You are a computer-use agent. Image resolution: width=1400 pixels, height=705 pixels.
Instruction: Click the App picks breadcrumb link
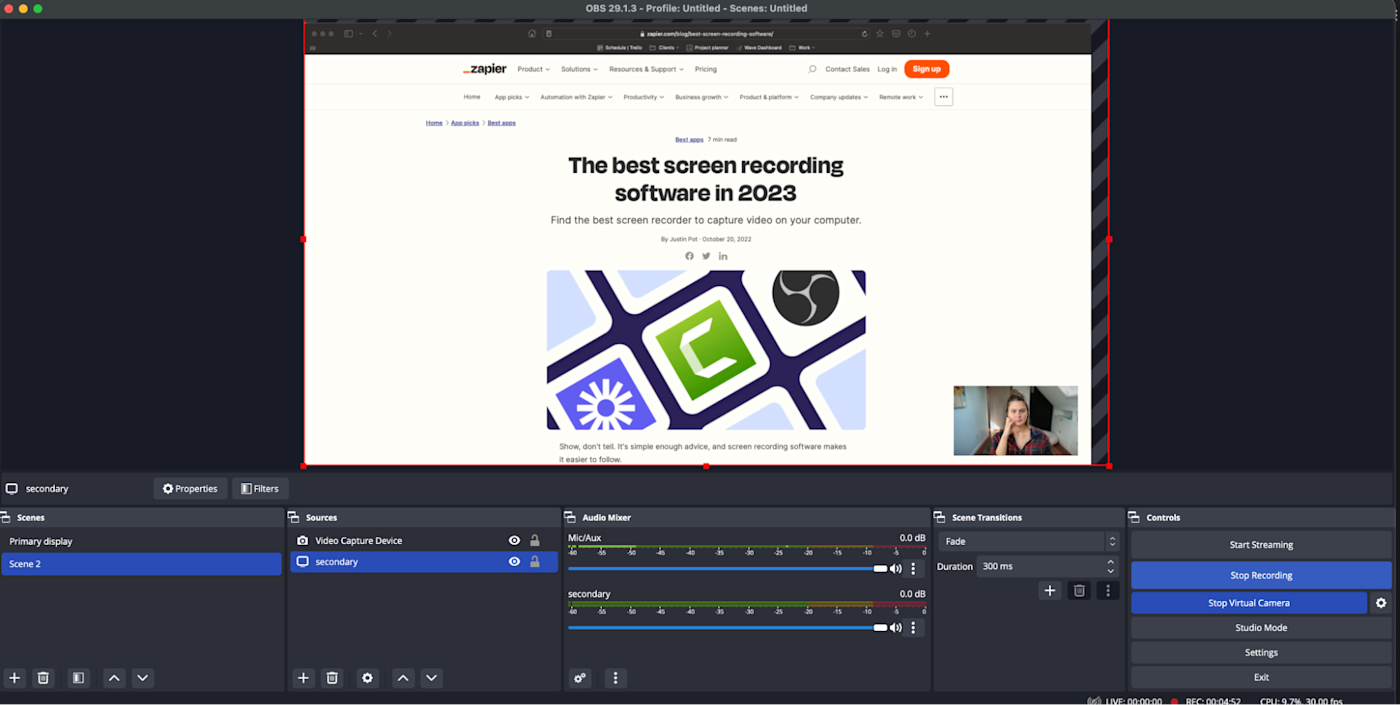coord(465,123)
